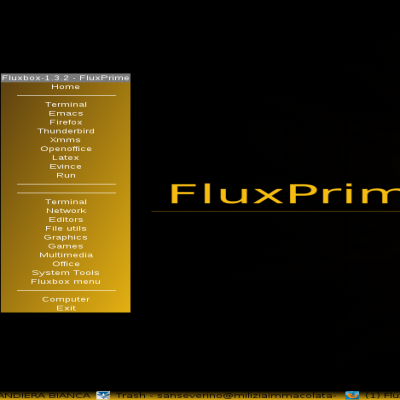Expand the Multimedia submenu

(66, 255)
